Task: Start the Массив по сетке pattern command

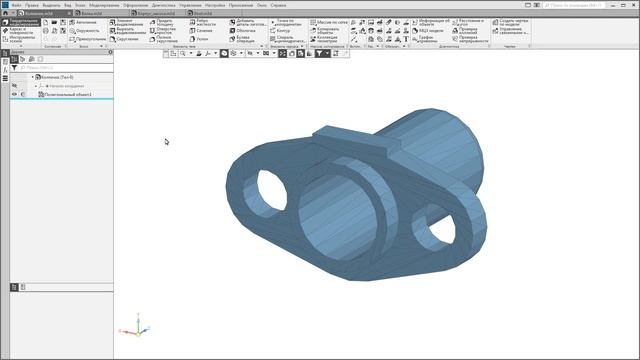Action: click(x=329, y=22)
